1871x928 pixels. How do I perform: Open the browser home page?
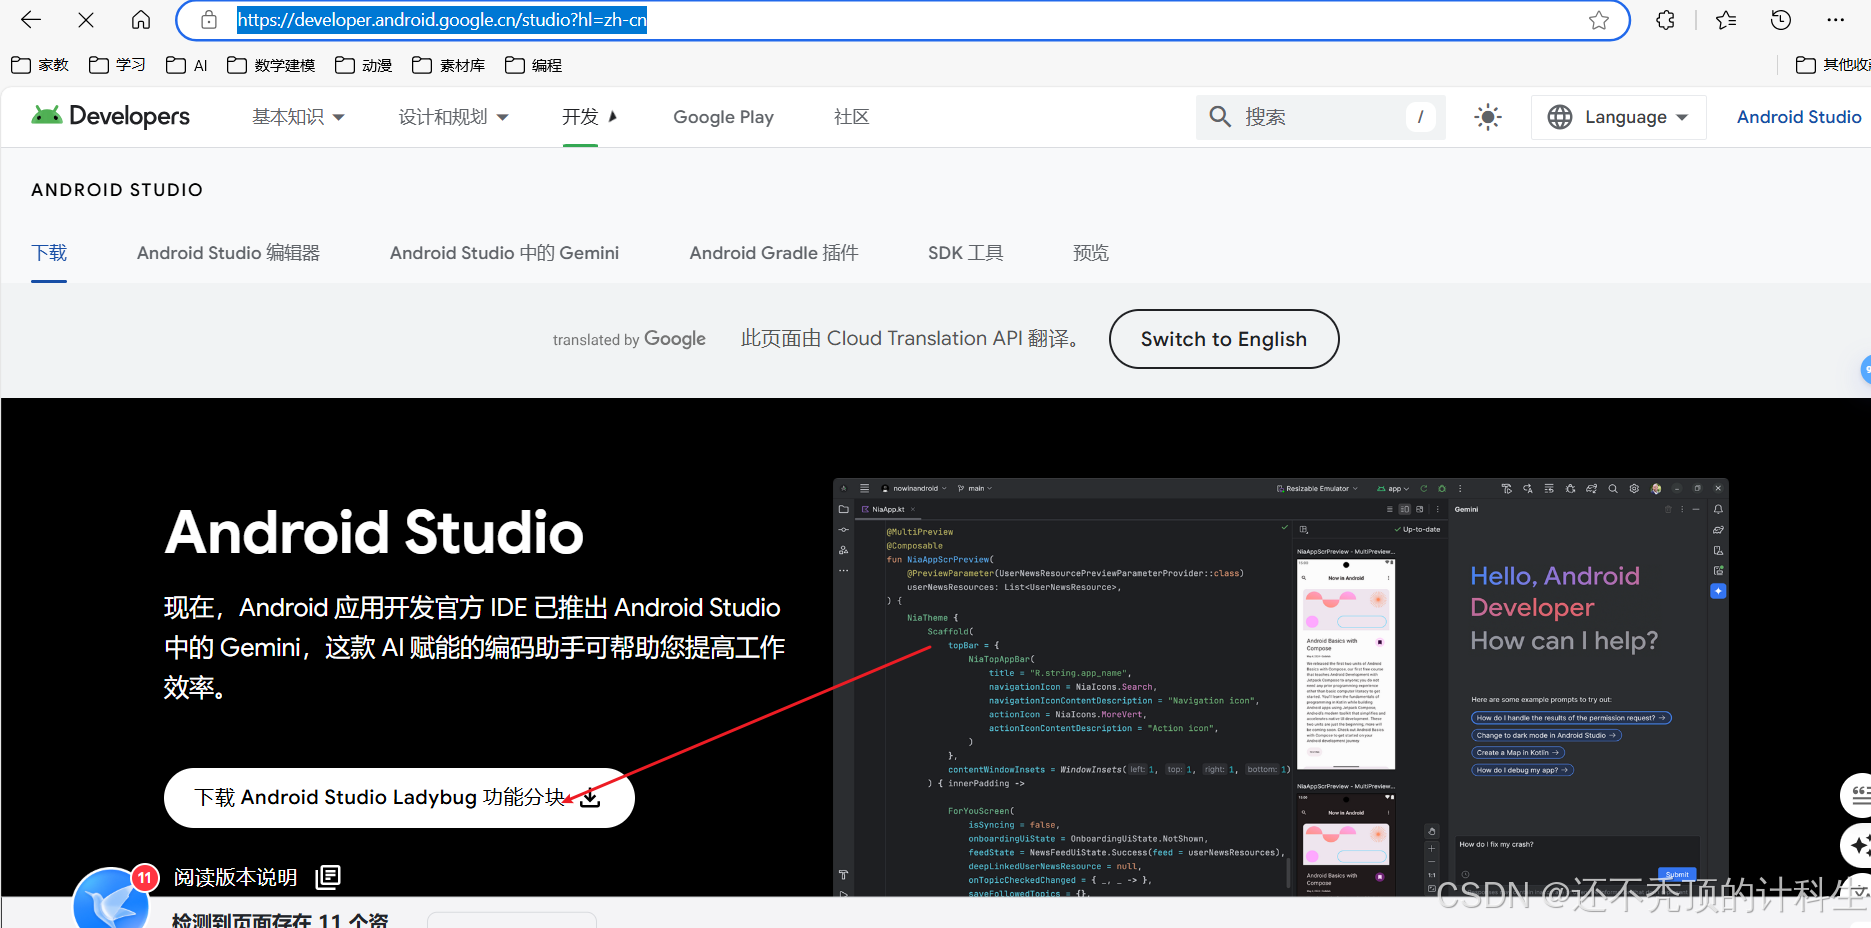point(141,20)
